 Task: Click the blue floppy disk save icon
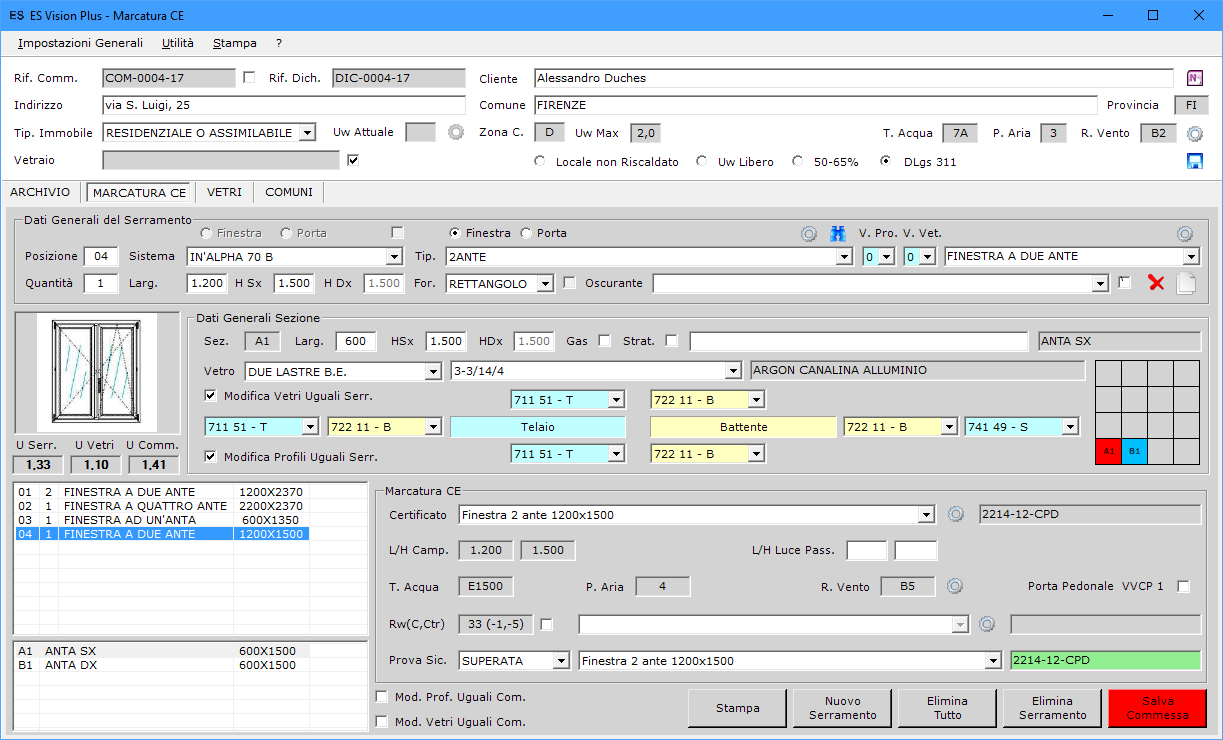coord(1194,161)
